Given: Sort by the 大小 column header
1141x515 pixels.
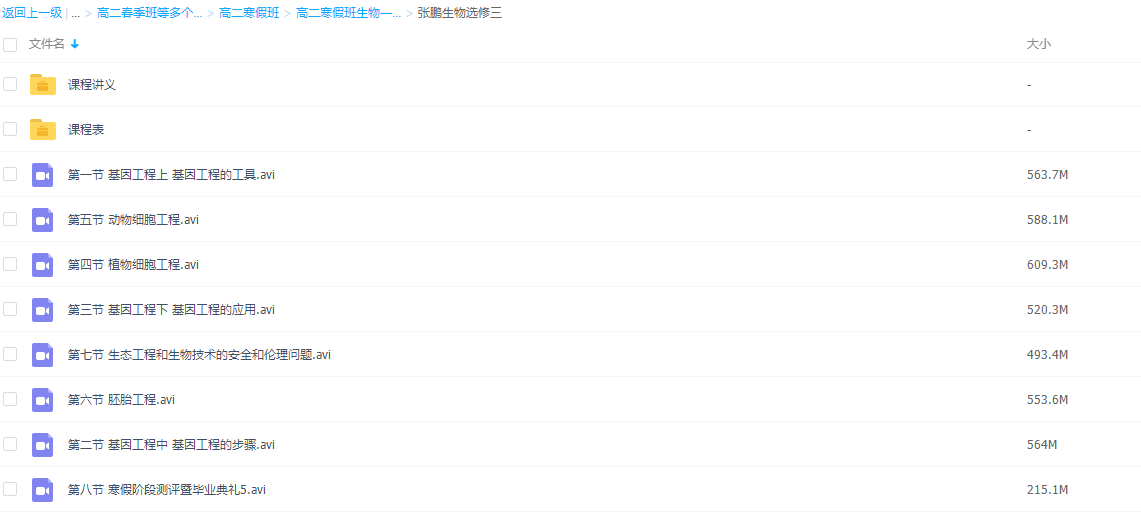Looking at the screenshot, I should click(1038, 44).
